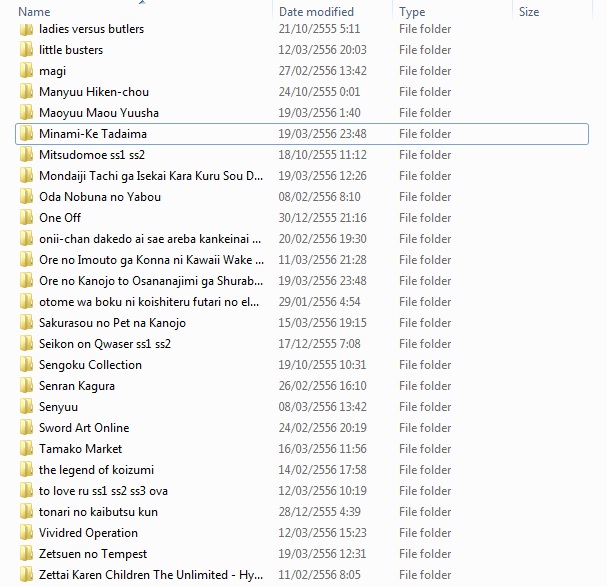Click 'tonari no kaibutsu kun' name
607x586 pixels.
point(98,512)
